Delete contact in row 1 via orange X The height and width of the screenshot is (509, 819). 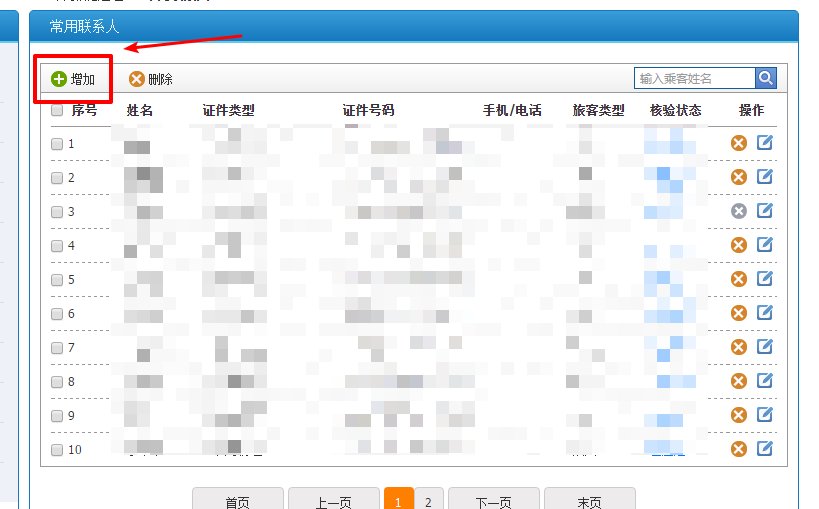739,143
